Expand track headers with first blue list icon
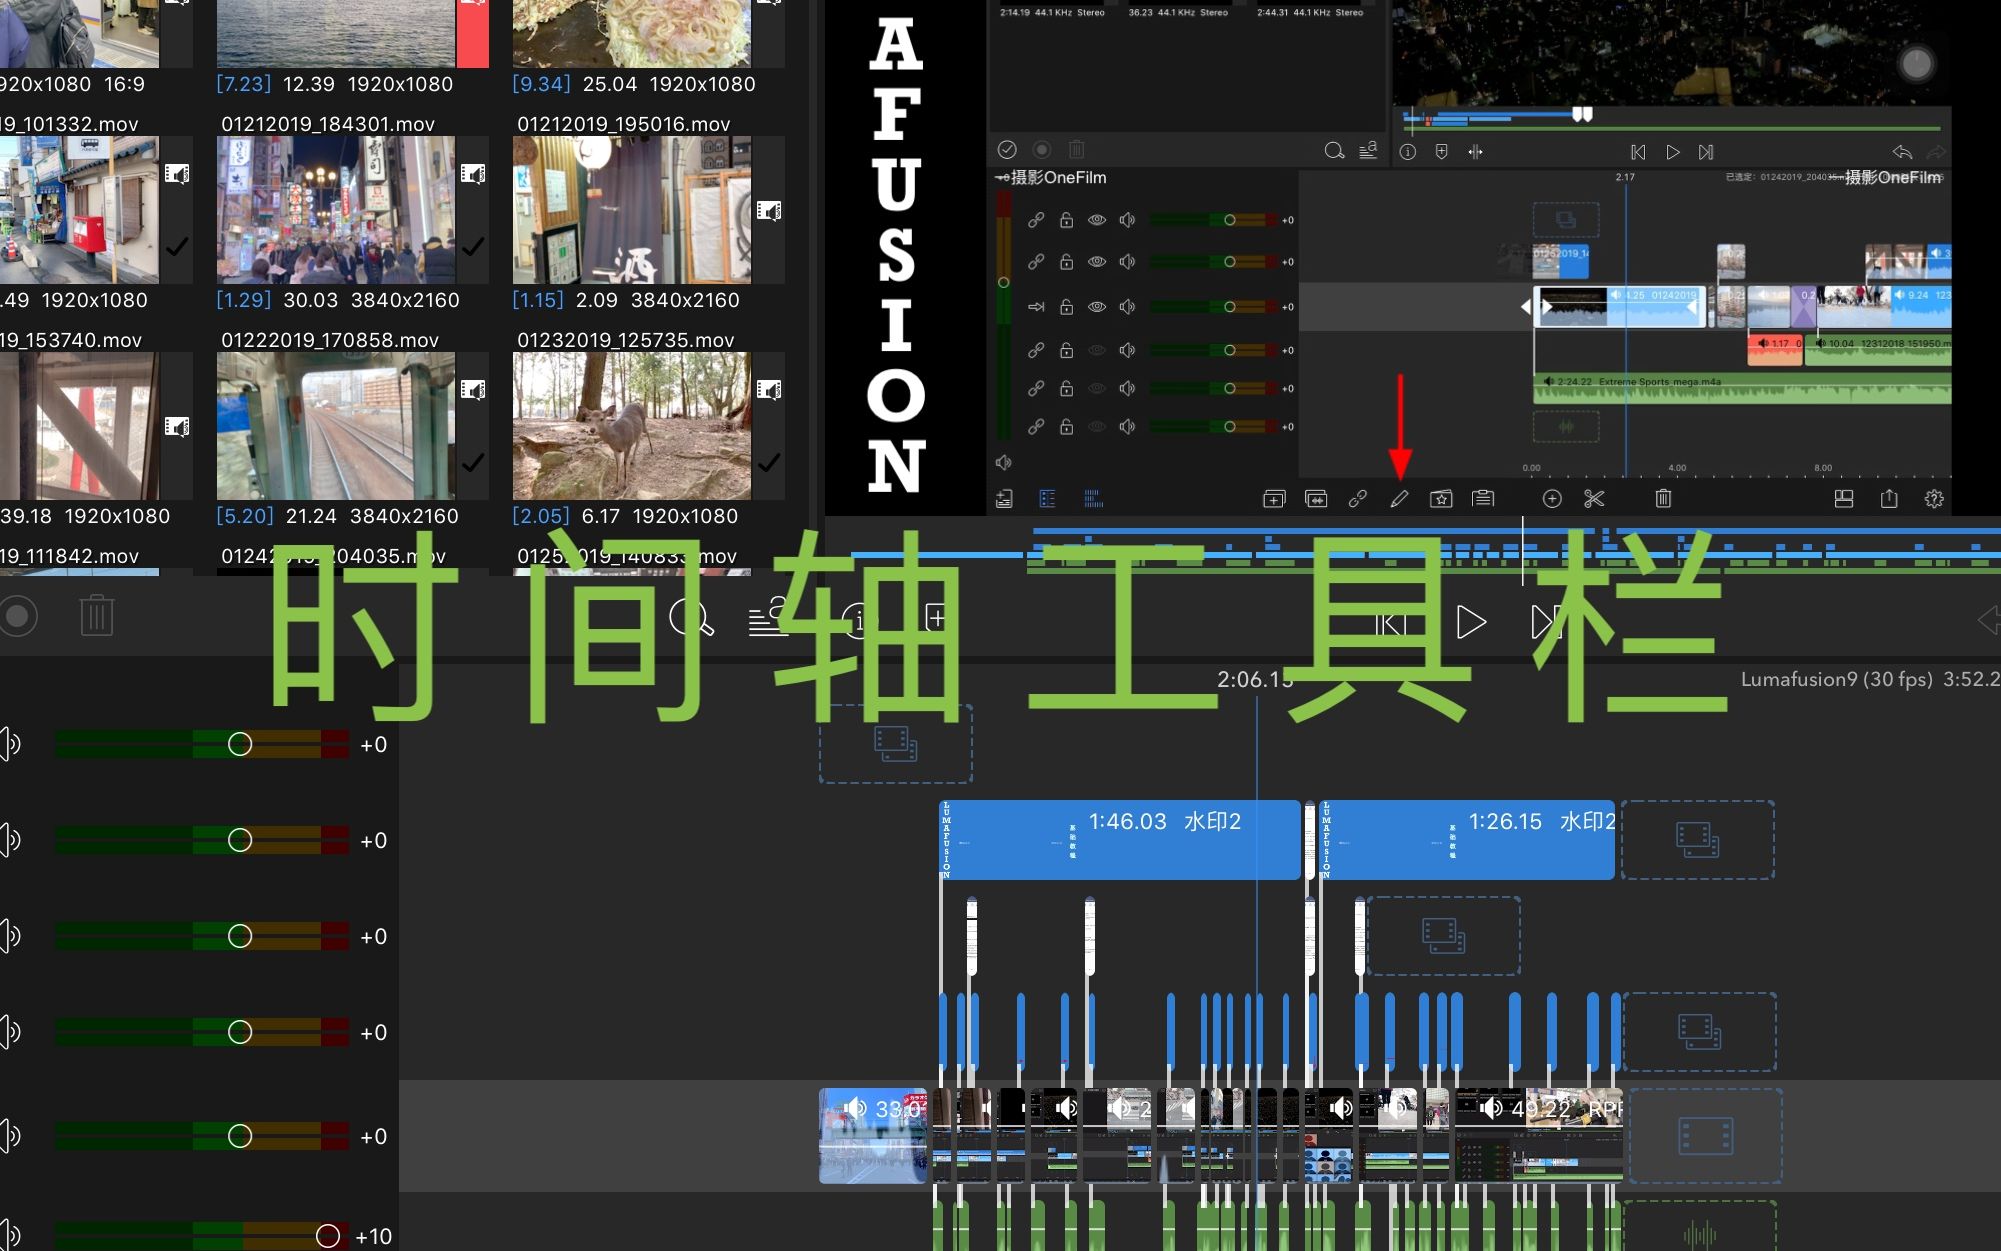The width and height of the screenshot is (2001, 1251). [x=1047, y=499]
